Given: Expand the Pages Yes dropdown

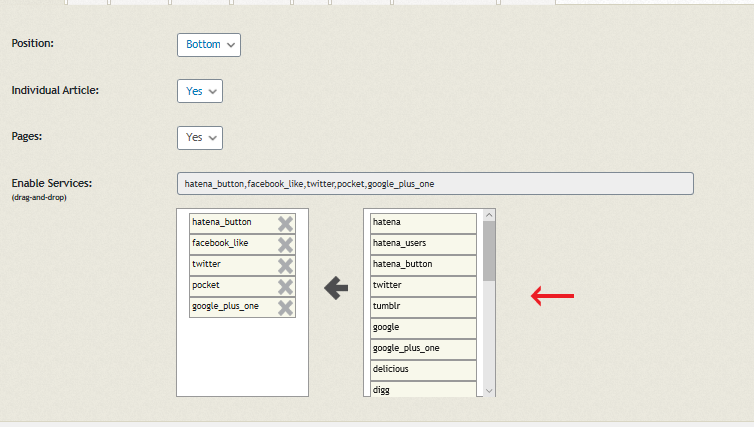Looking at the screenshot, I should [x=200, y=138].
